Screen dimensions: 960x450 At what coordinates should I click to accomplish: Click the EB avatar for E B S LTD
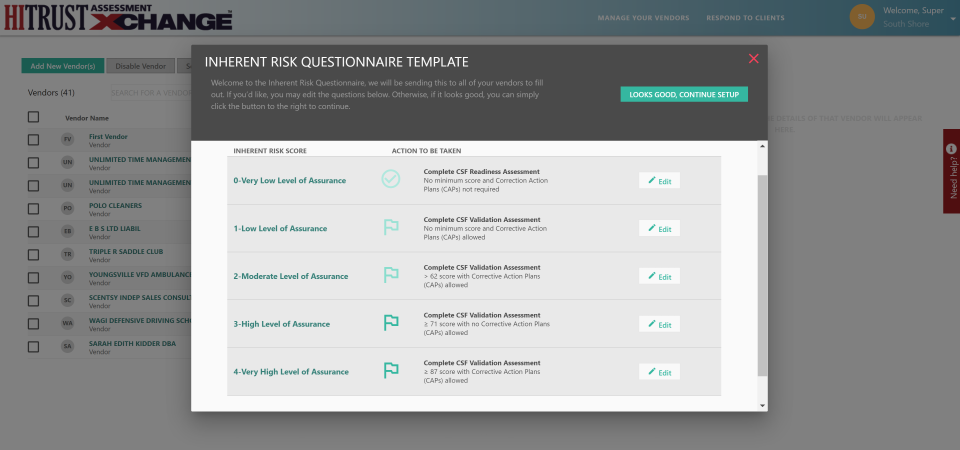tap(67, 231)
